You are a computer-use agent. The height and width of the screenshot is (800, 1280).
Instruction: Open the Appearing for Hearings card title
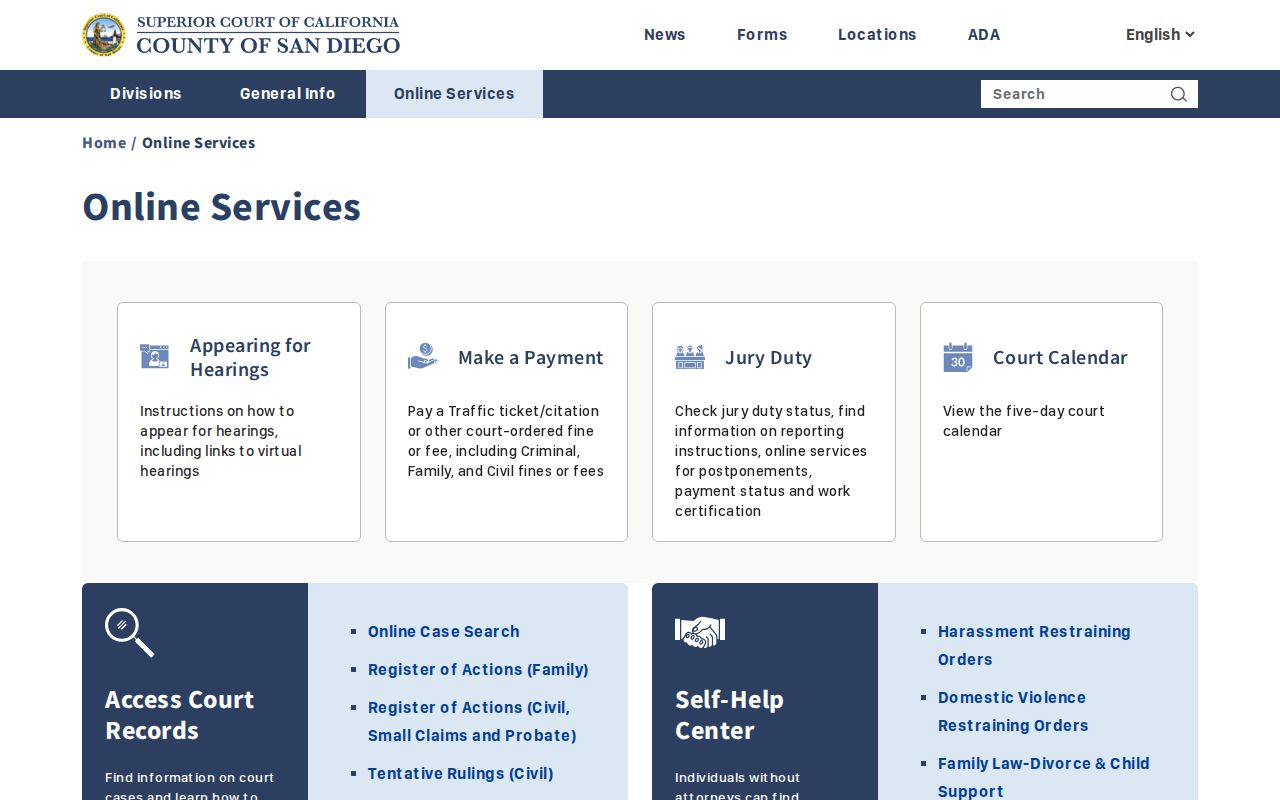pyautogui.click(x=250, y=357)
